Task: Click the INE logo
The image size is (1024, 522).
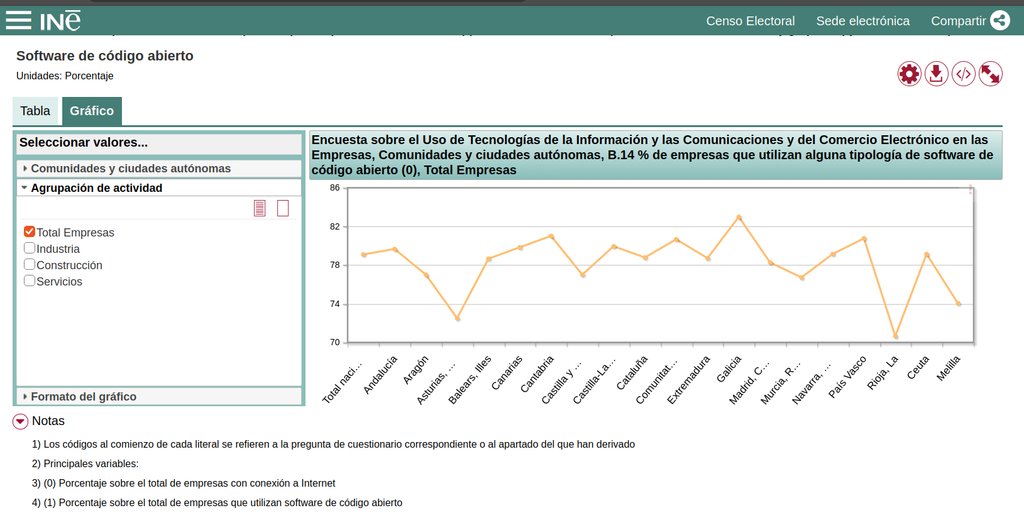Action: (x=60, y=20)
